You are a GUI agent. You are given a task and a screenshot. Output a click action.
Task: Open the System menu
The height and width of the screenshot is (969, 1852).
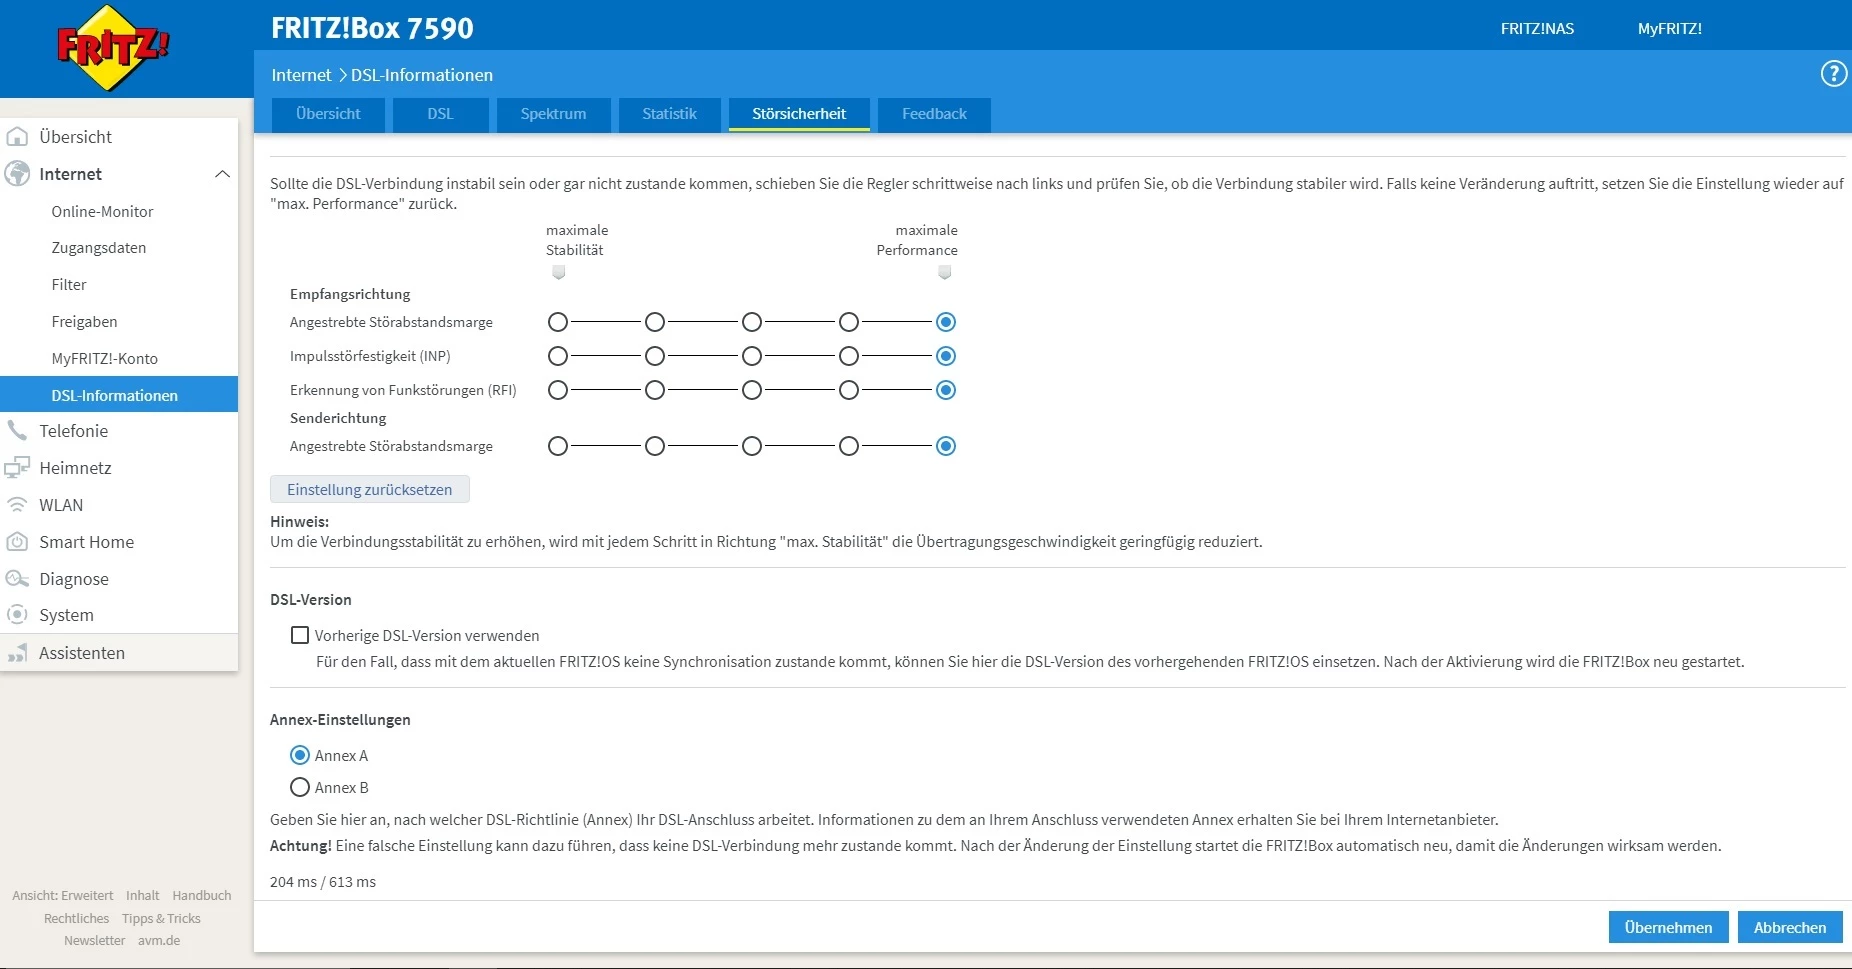coord(119,615)
